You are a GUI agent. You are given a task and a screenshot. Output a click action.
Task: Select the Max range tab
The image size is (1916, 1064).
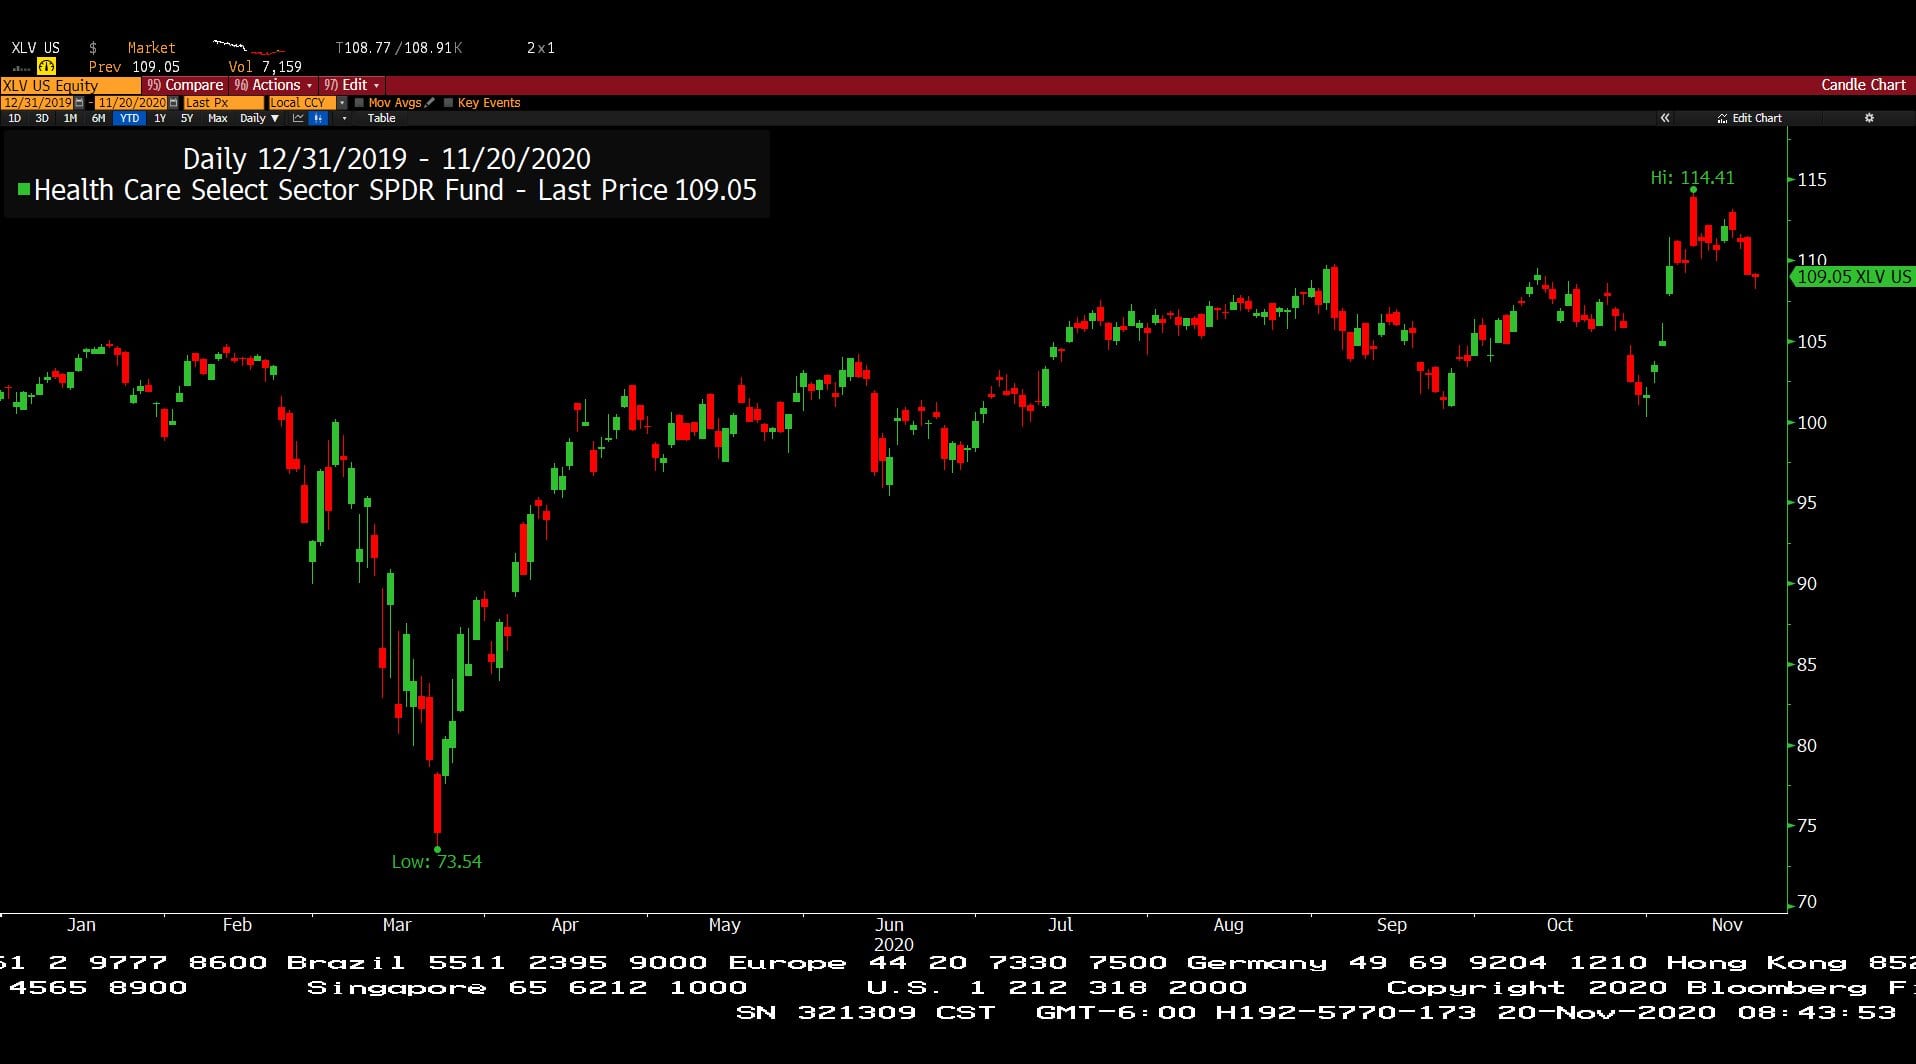[x=217, y=118]
